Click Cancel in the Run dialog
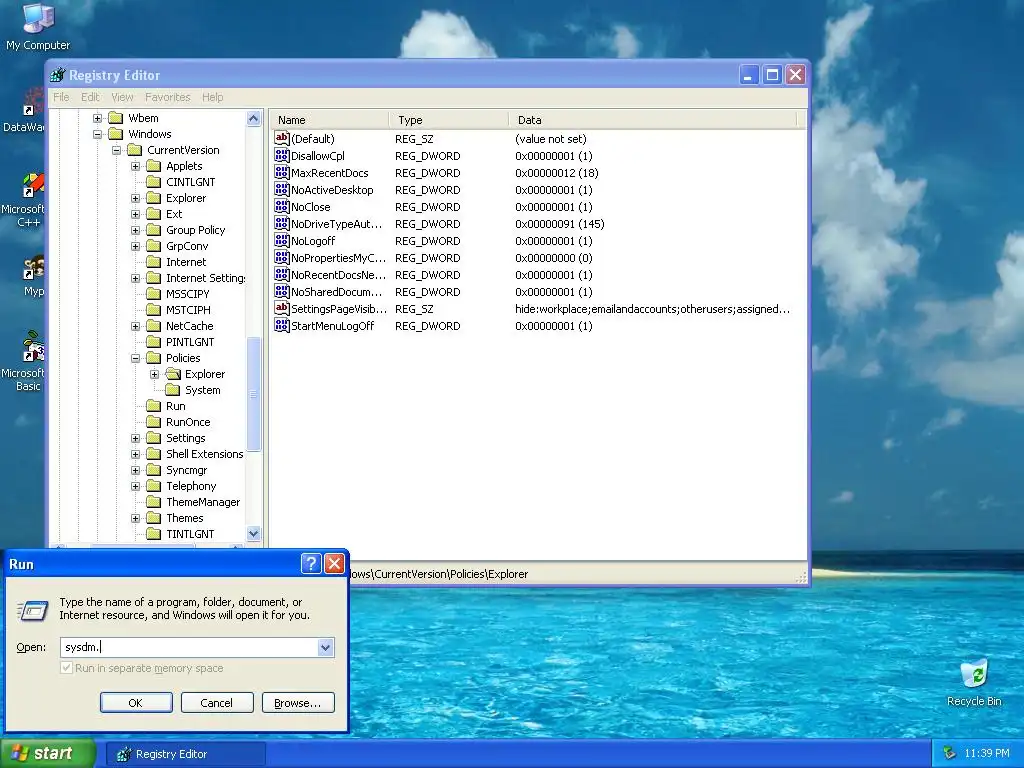This screenshot has width=1024, height=768. tap(217, 703)
